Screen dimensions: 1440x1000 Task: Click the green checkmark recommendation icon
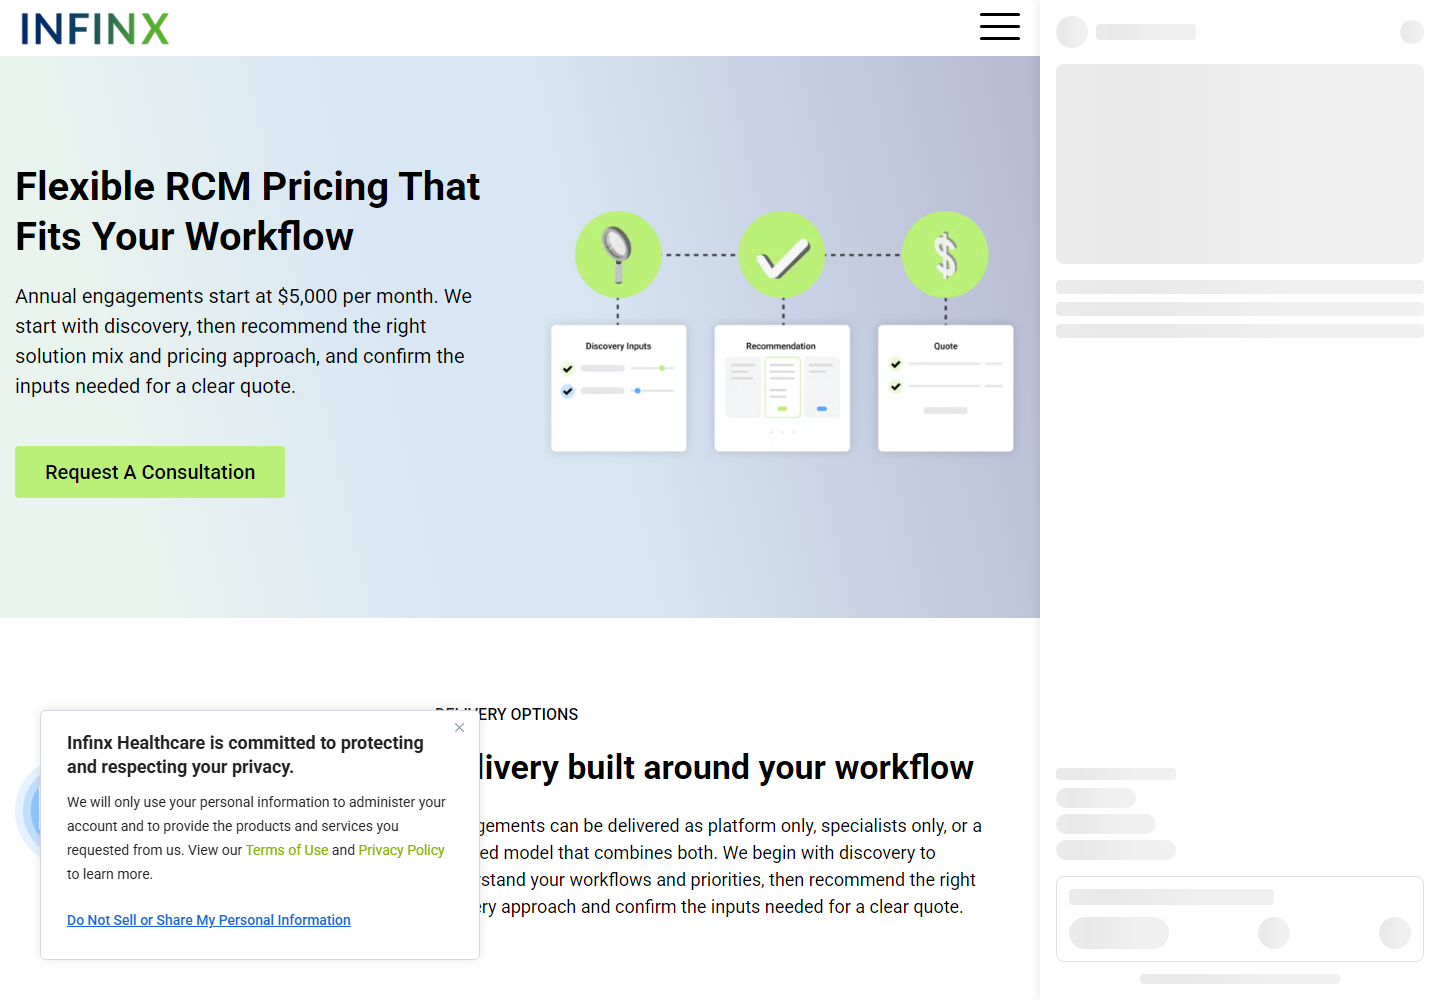[x=782, y=254]
